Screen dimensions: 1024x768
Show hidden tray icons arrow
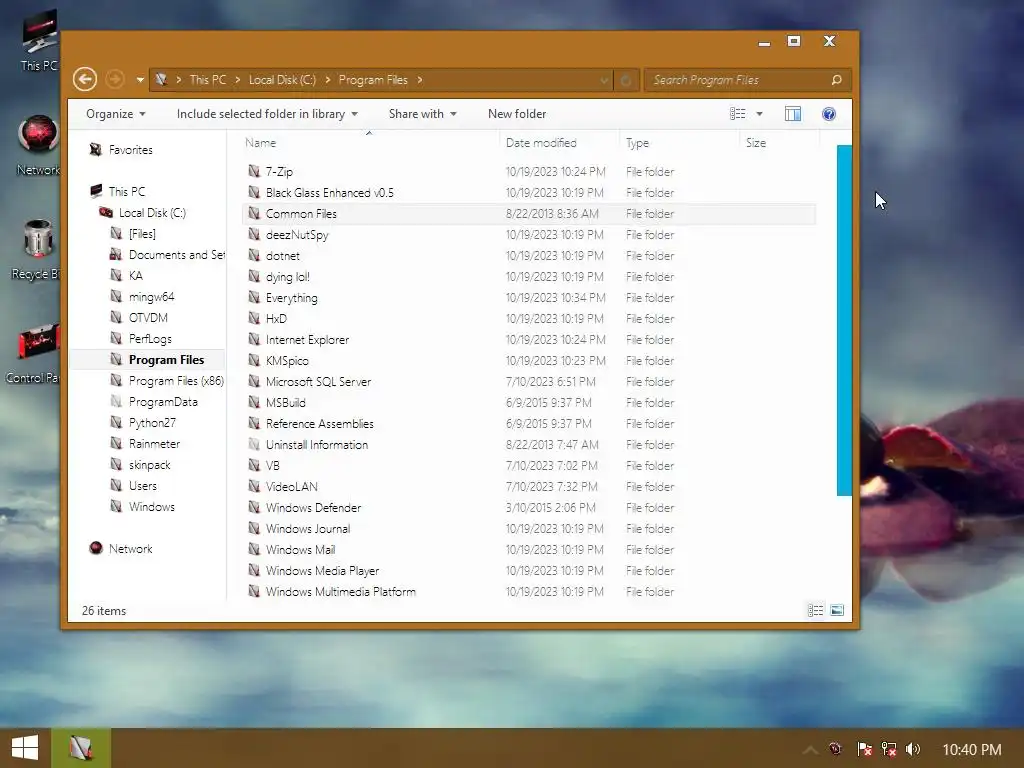[810, 750]
